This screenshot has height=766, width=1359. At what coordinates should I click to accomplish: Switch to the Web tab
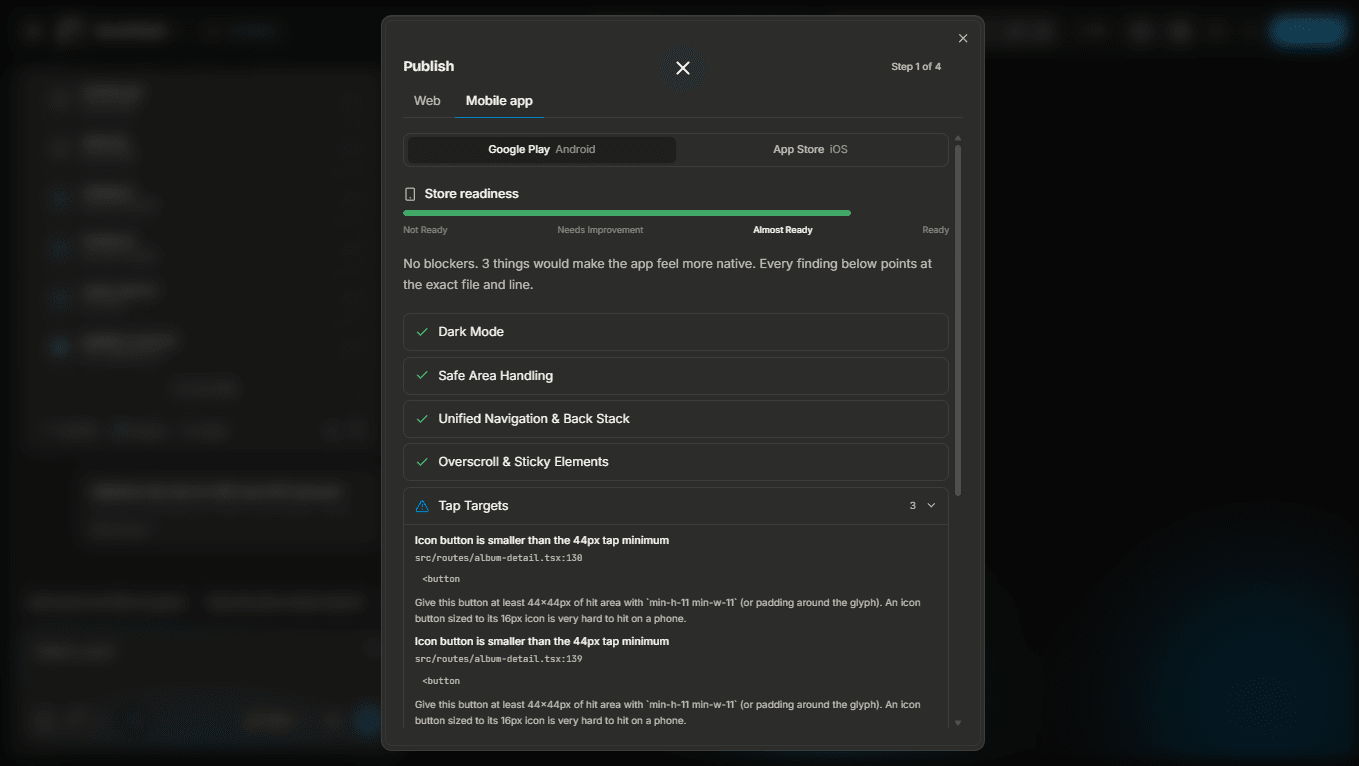pyautogui.click(x=427, y=101)
